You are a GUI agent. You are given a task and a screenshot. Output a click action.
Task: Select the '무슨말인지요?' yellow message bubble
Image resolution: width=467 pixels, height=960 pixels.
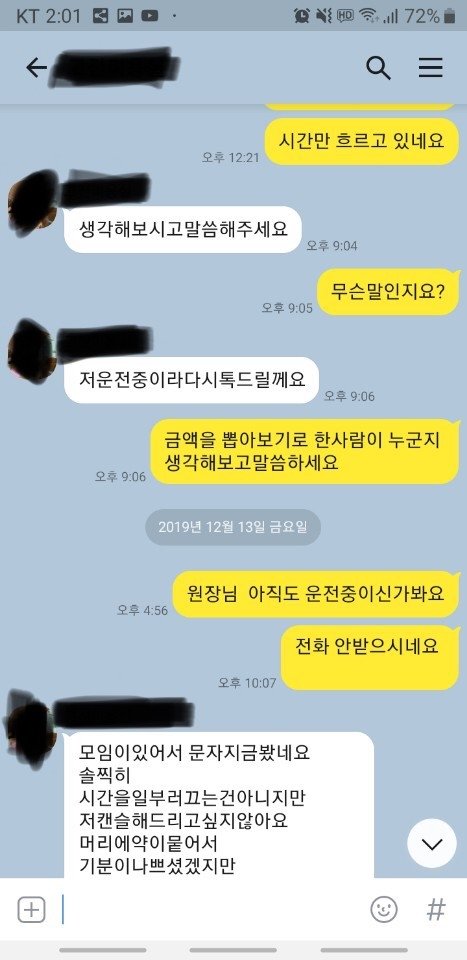388,292
